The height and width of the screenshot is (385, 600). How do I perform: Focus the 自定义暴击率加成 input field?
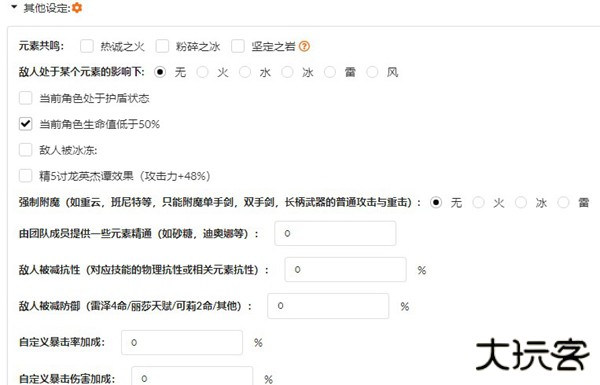point(182,342)
